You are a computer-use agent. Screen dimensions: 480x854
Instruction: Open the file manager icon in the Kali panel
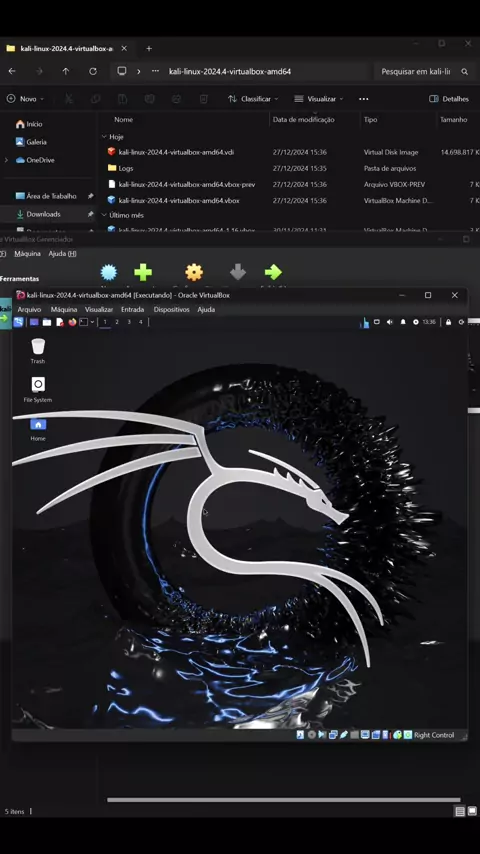(x=47, y=322)
